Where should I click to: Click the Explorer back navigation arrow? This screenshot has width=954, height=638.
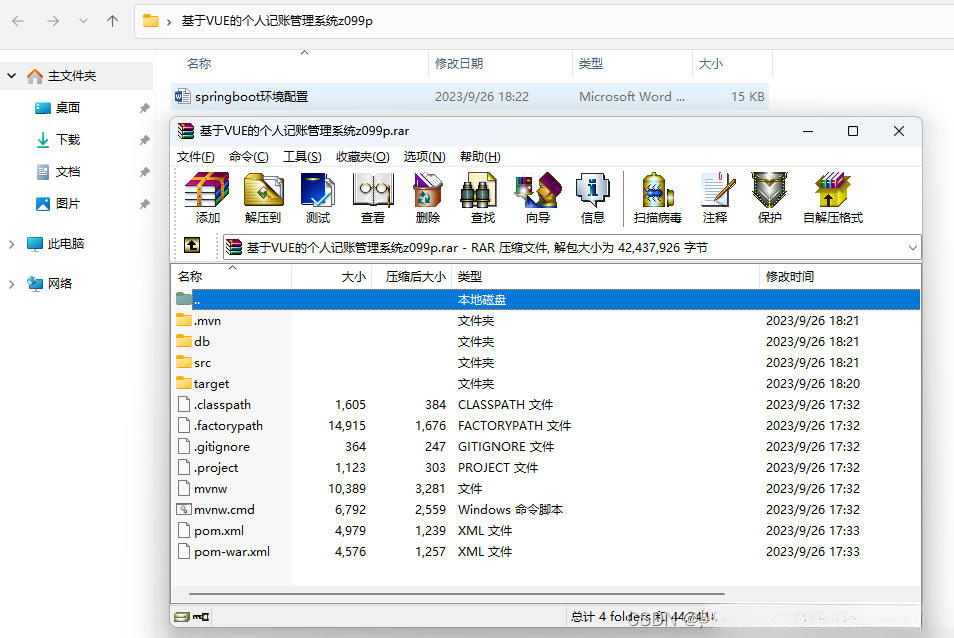(17, 20)
